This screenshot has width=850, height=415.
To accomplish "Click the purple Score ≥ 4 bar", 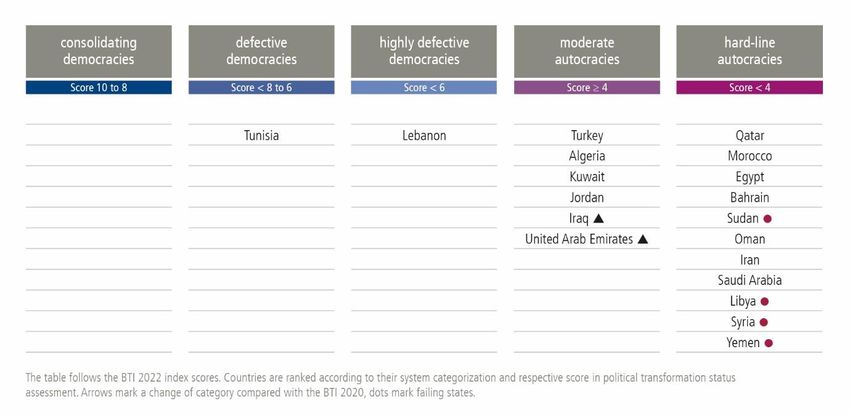I will pos(587,87).
